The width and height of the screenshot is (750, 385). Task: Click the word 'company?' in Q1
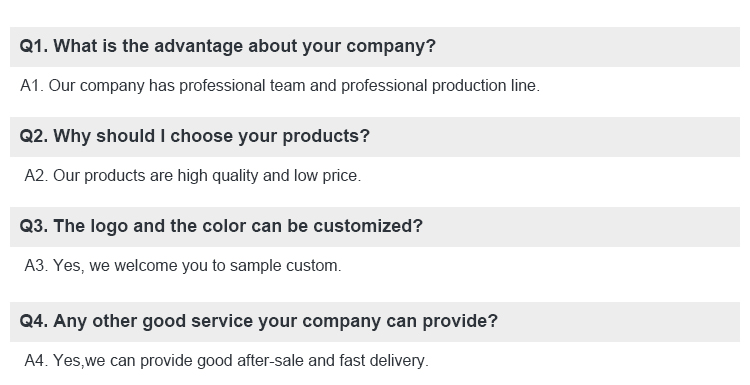[391, 47]
